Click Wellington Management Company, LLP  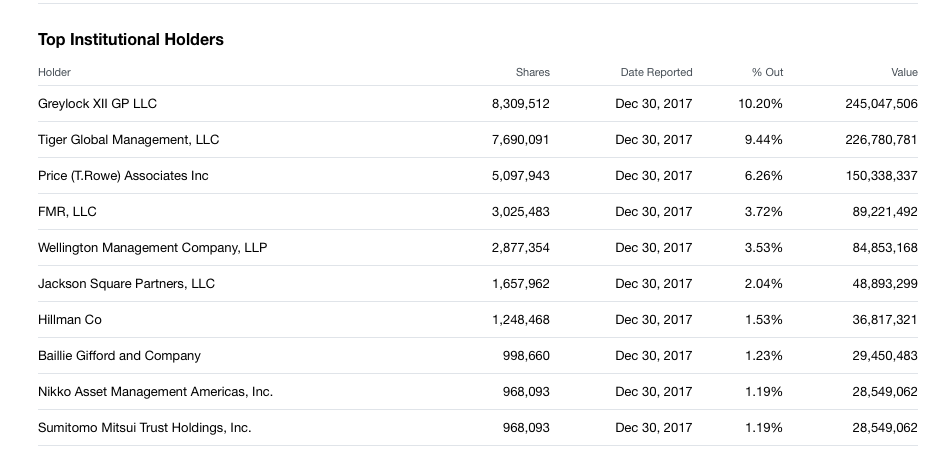tap(153, 247)
